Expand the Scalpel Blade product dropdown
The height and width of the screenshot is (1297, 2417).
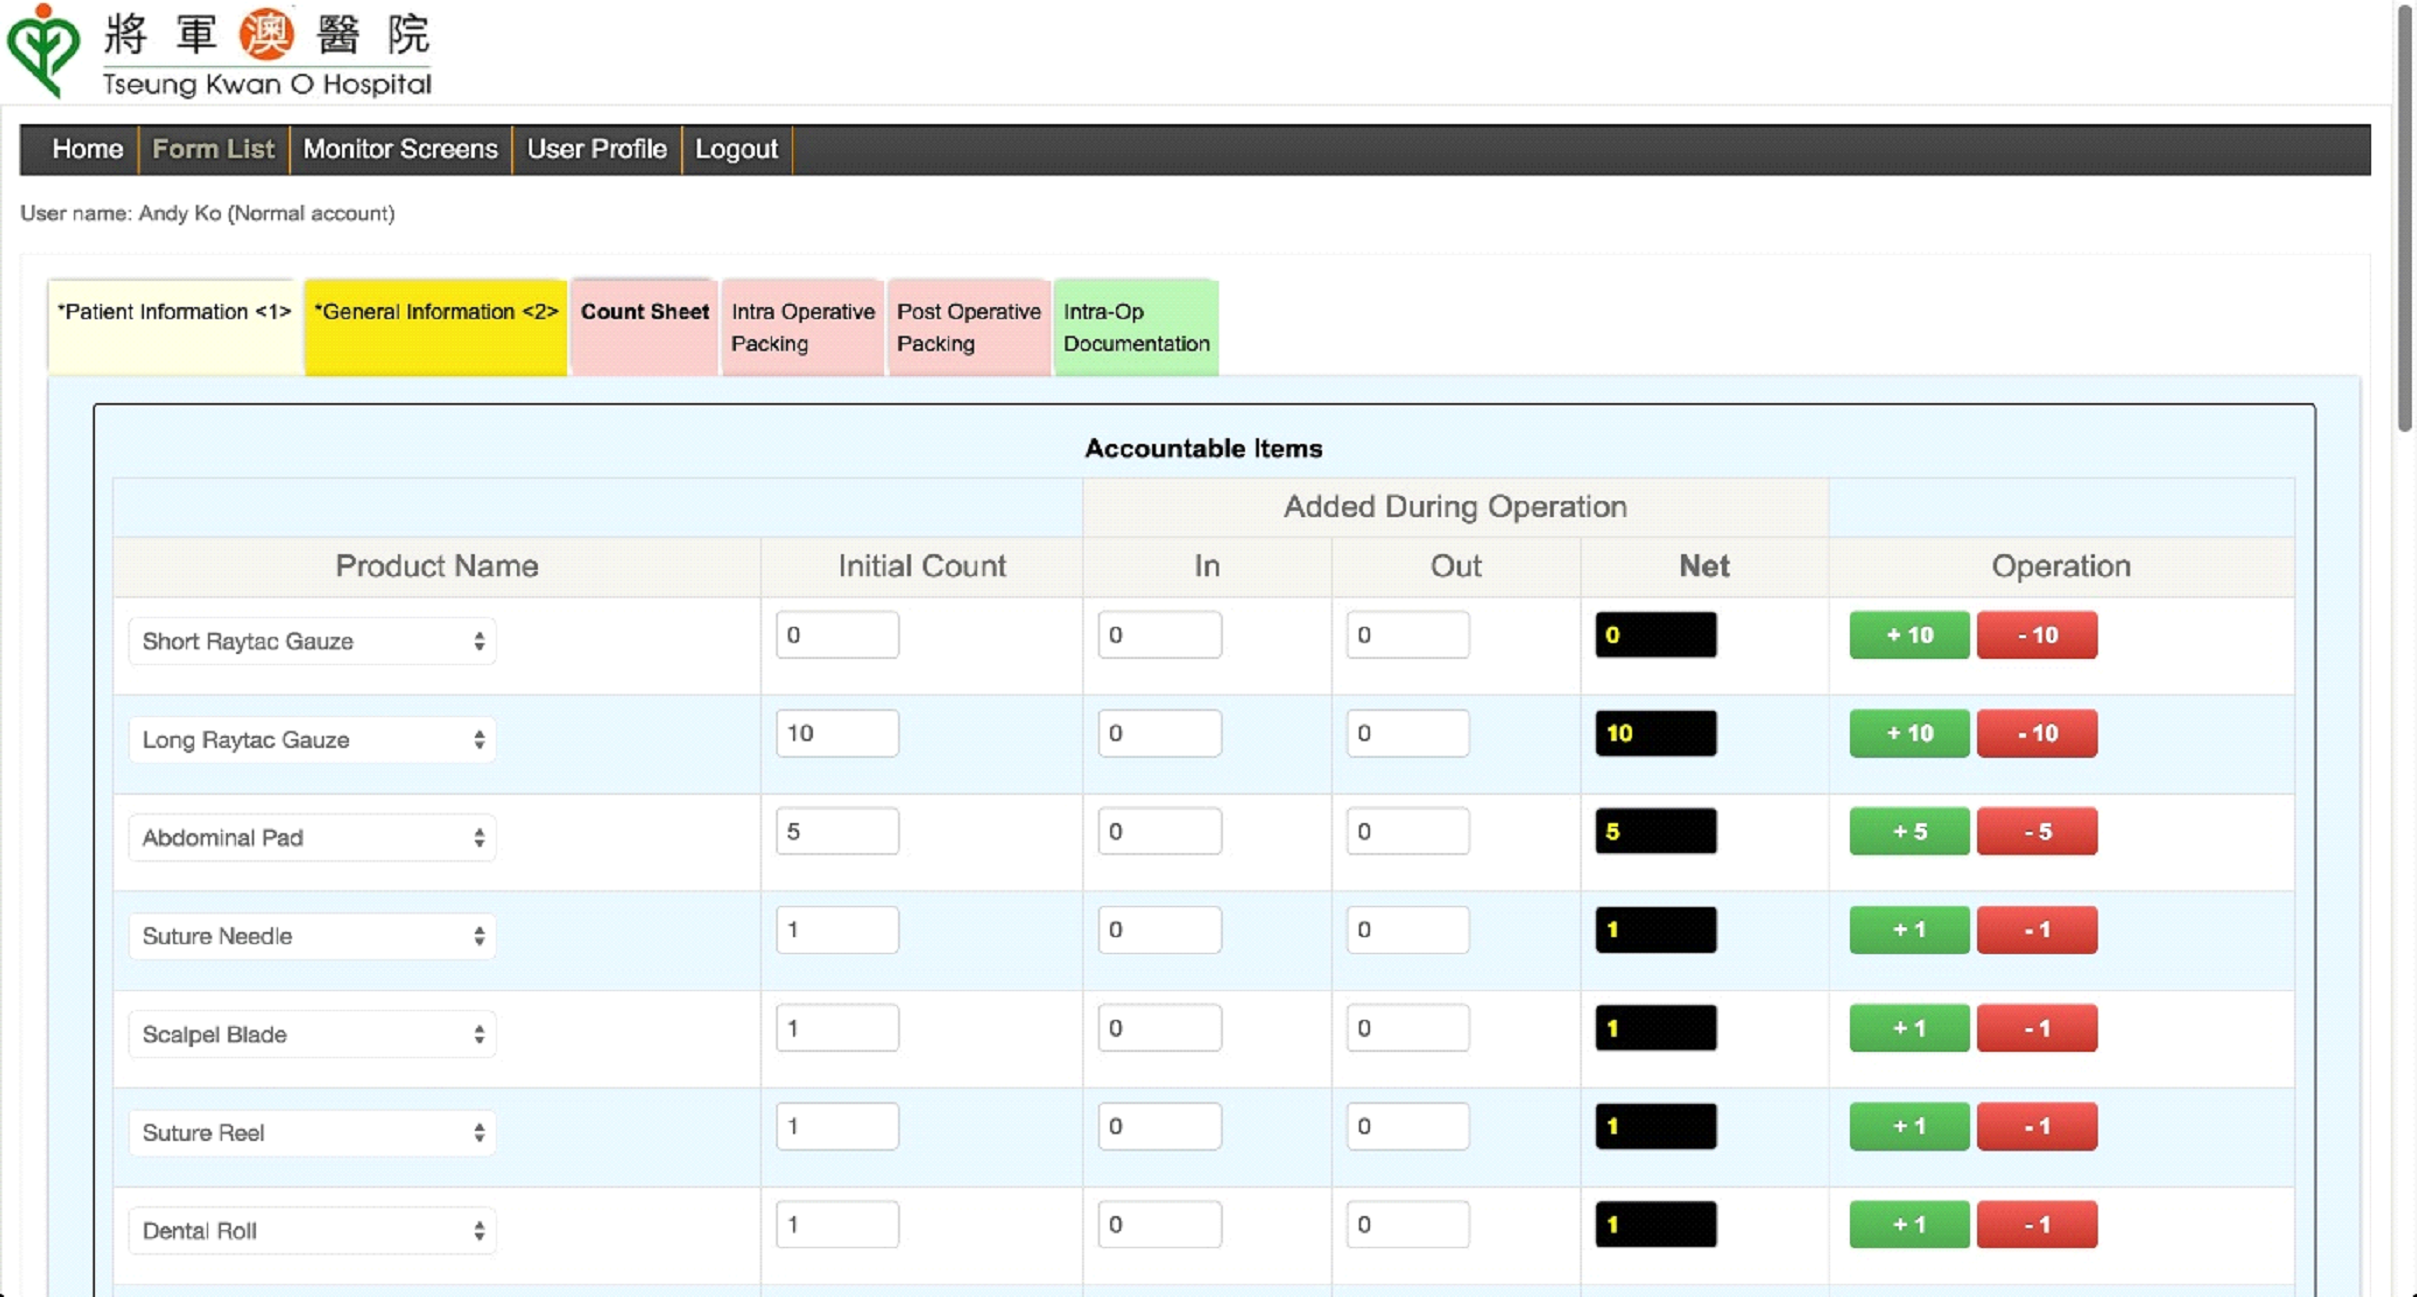pyautogui.click(x=312, y=1034)
